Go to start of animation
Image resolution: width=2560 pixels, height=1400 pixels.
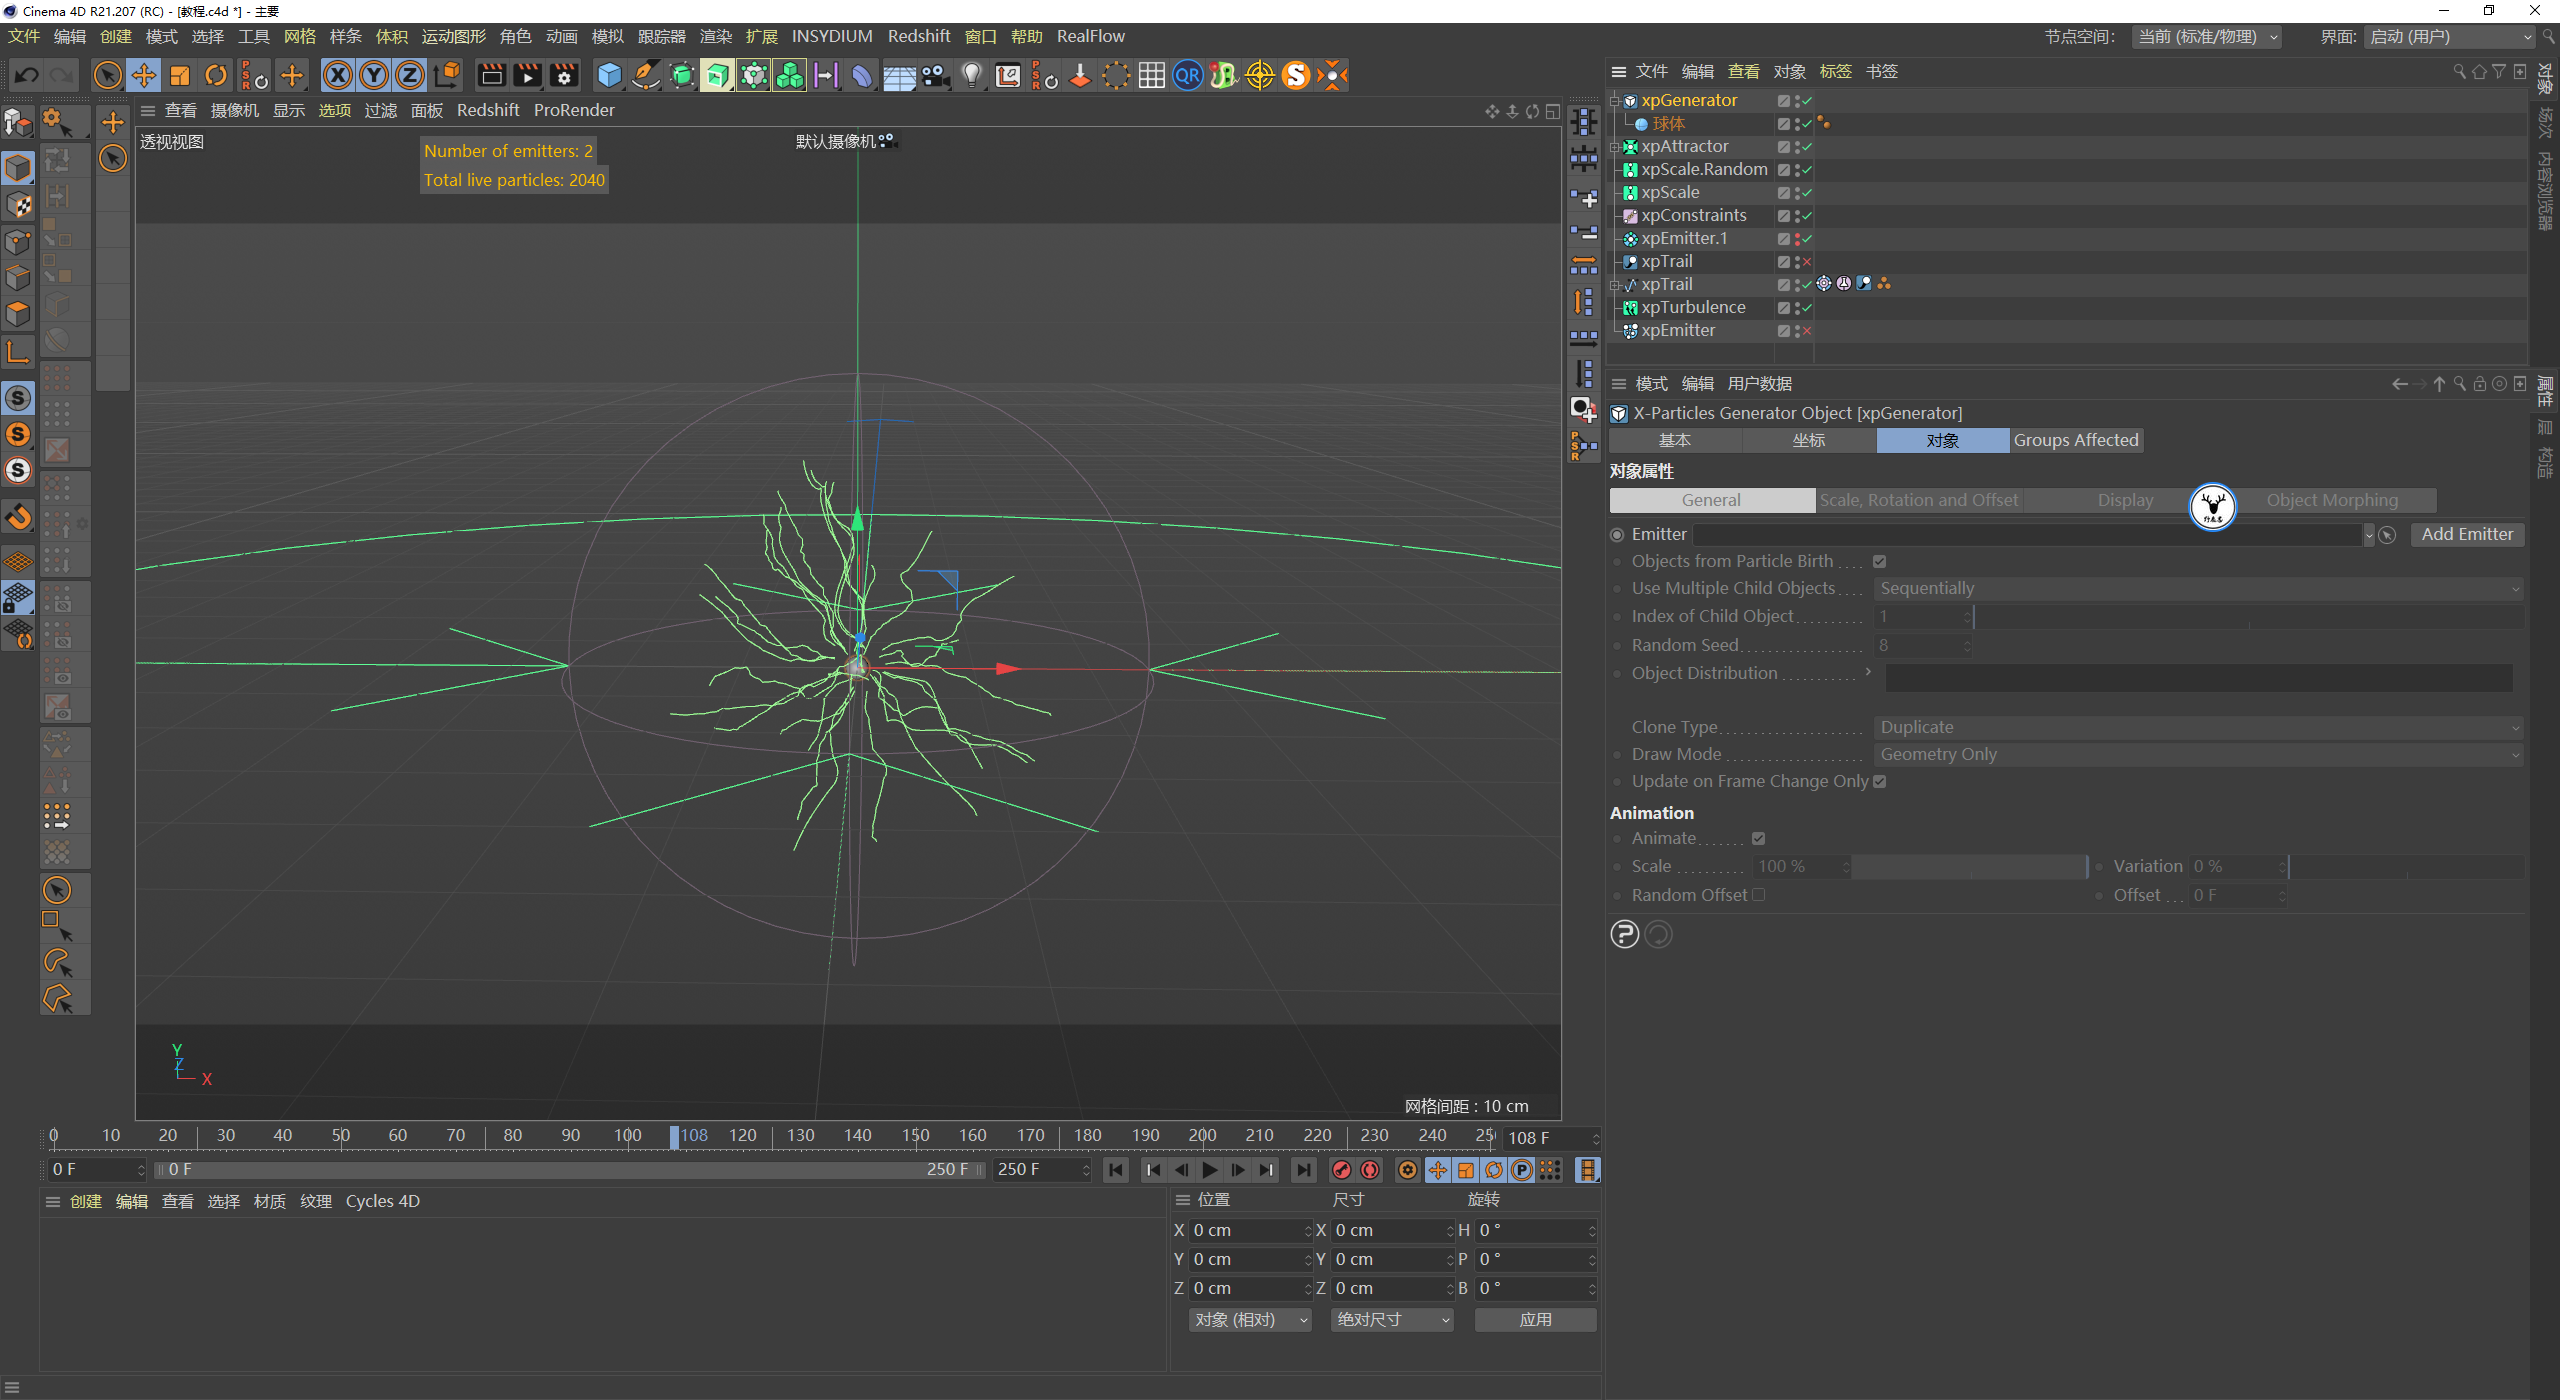point(1116,1170)
